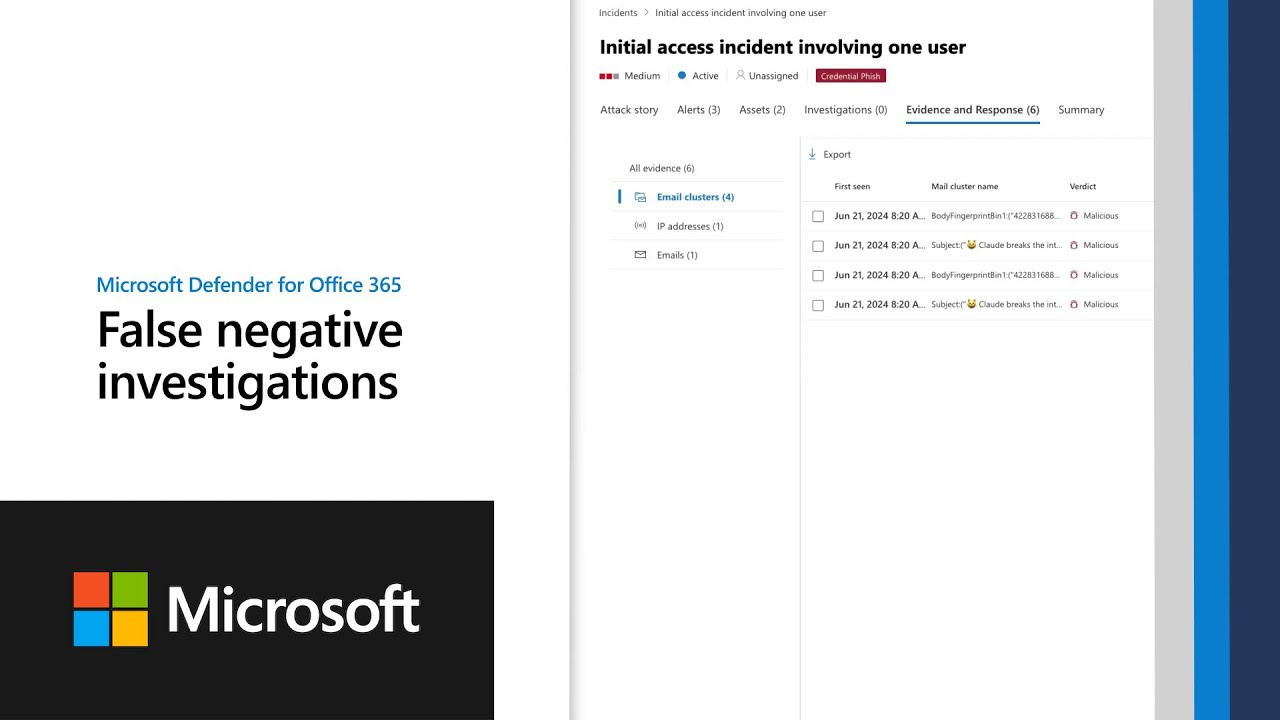The image size is (1280, 720).
Task: Click the Export download arrow icon
Action: pyautogui.click(x=812, y=154)
